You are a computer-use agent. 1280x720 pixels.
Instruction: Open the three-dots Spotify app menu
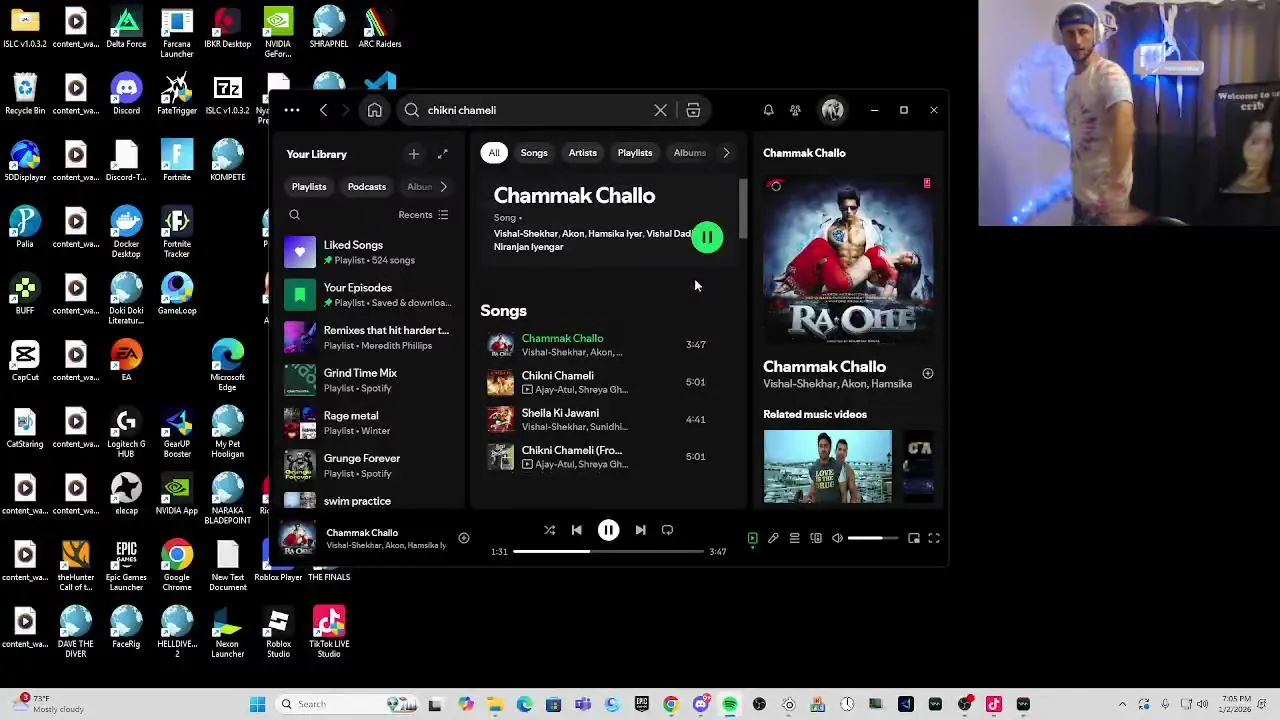[291, 110]
